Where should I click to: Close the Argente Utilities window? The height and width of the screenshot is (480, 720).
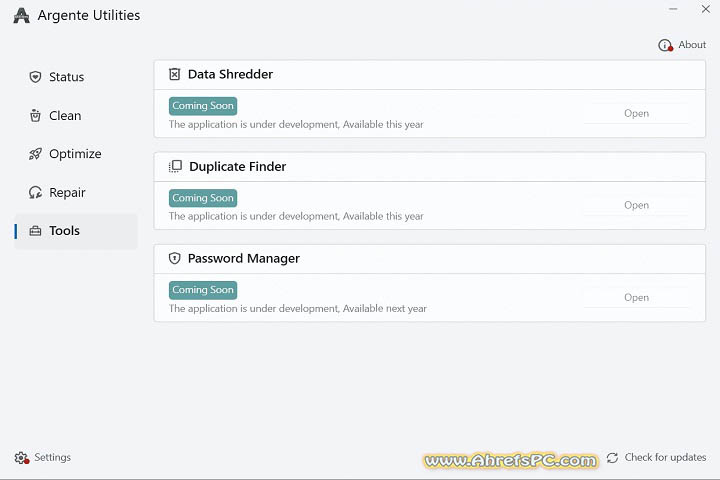[706, 9]
